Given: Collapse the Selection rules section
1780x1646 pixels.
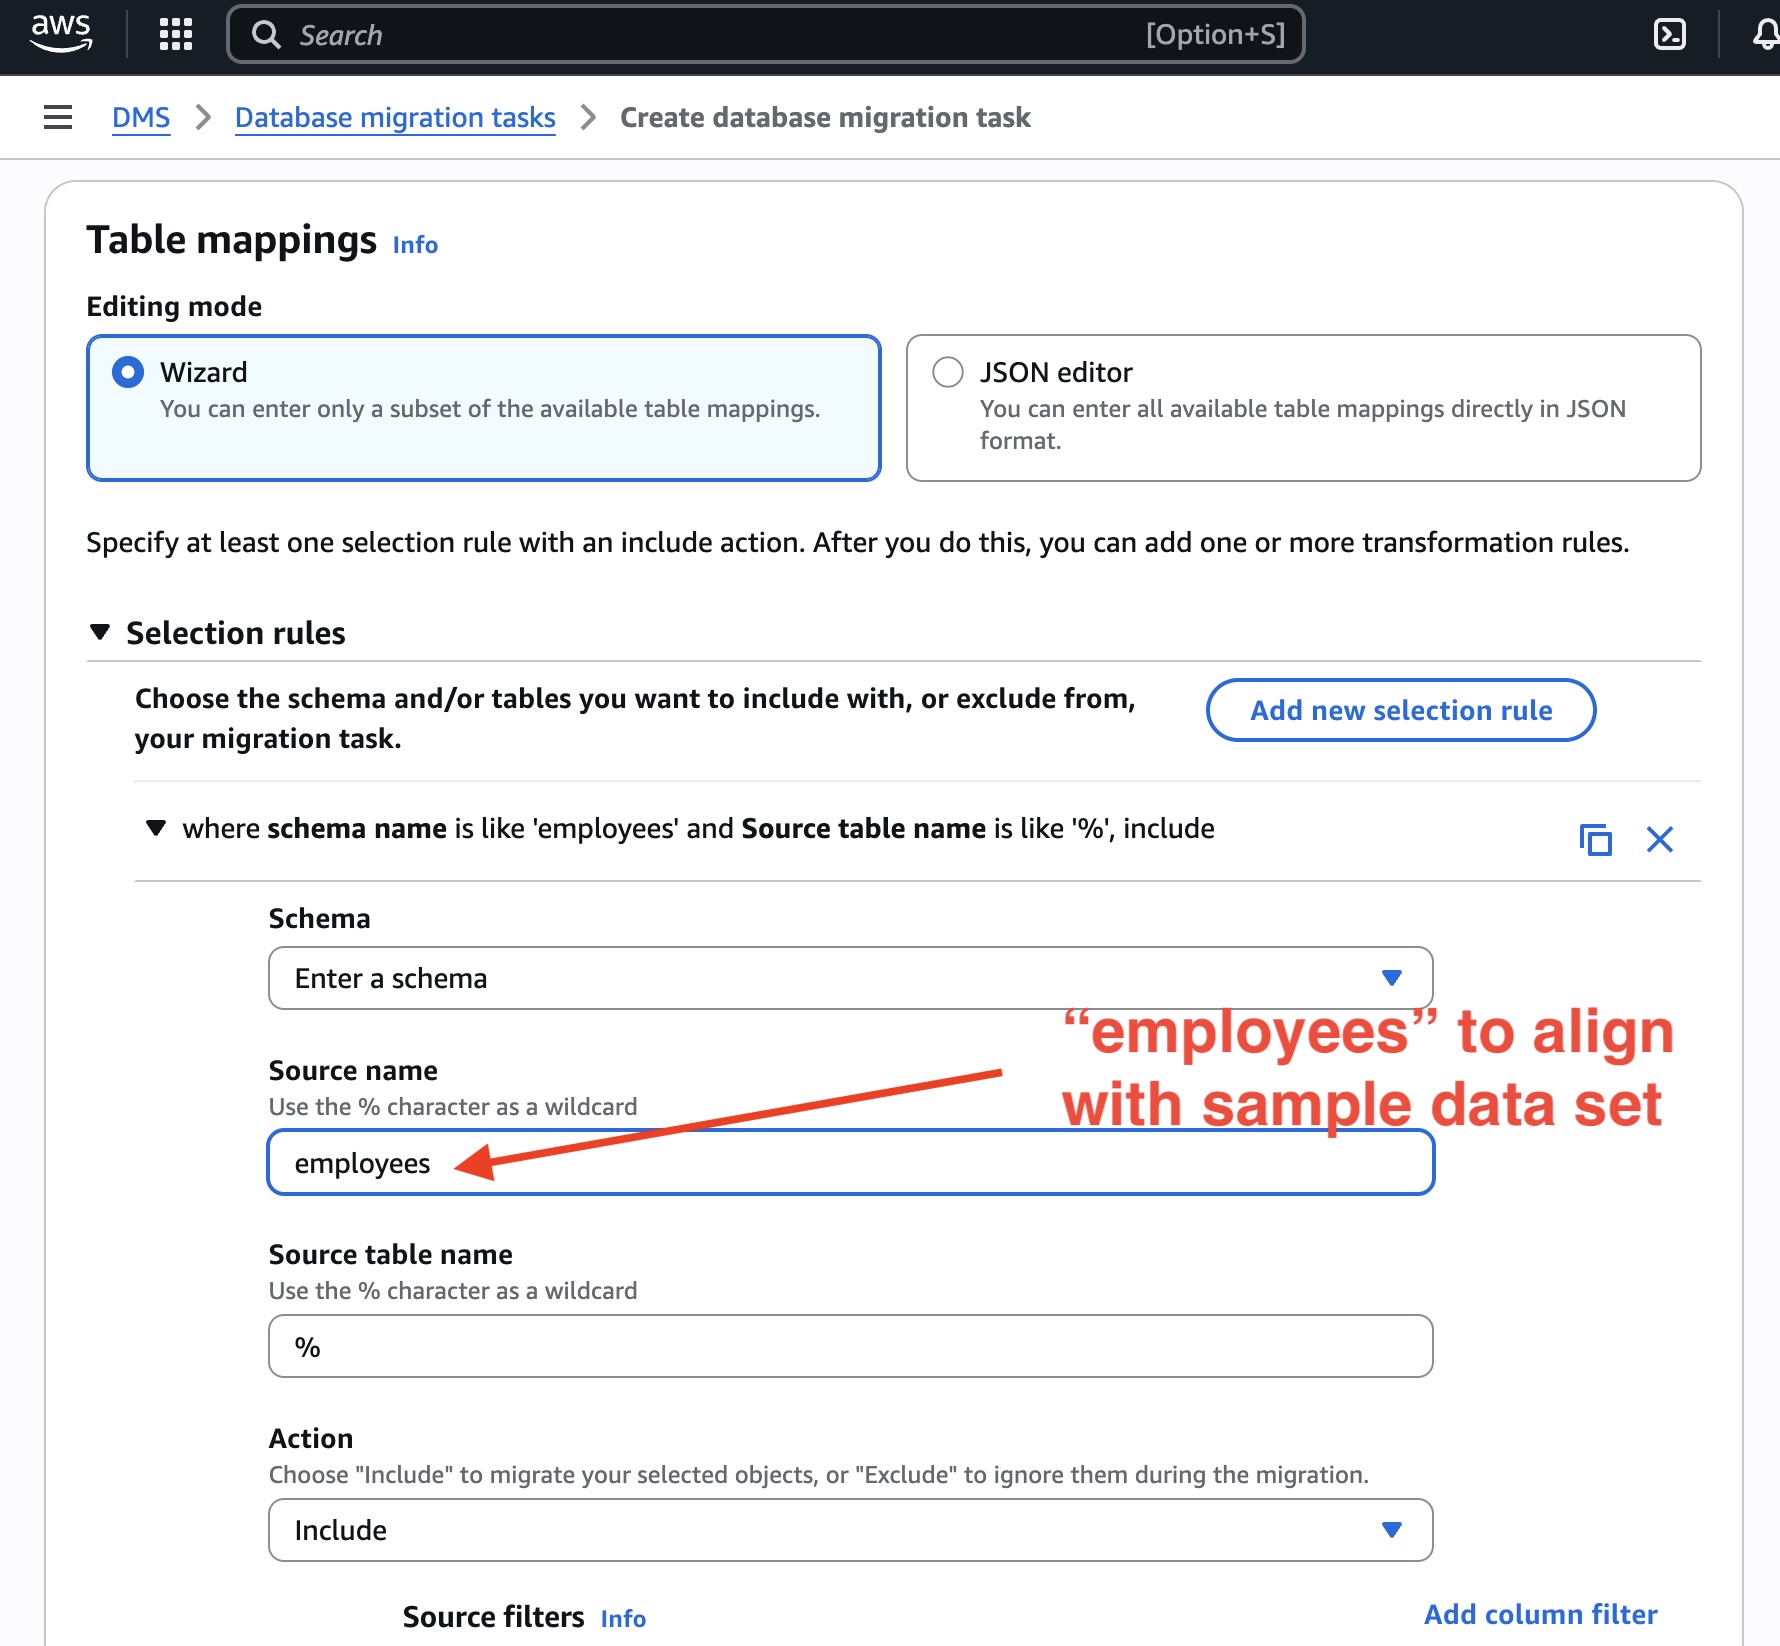Looking at the screenshot, I should pyautogui.click(x=100, y=632).
